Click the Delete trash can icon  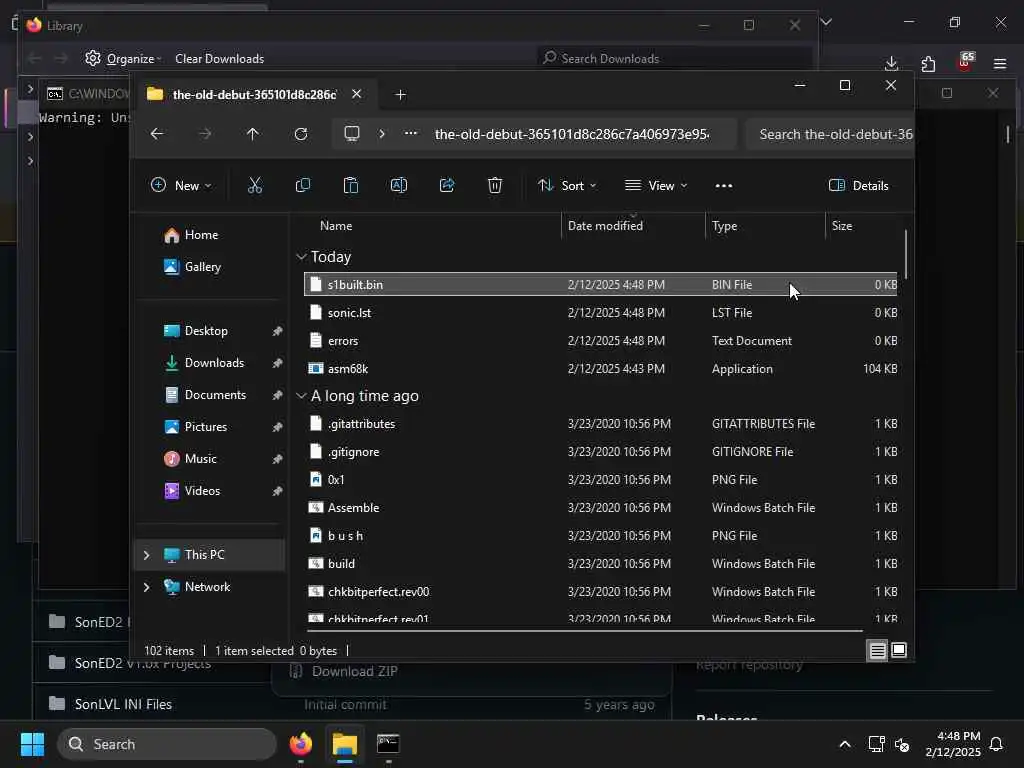[x=495, y=185]
